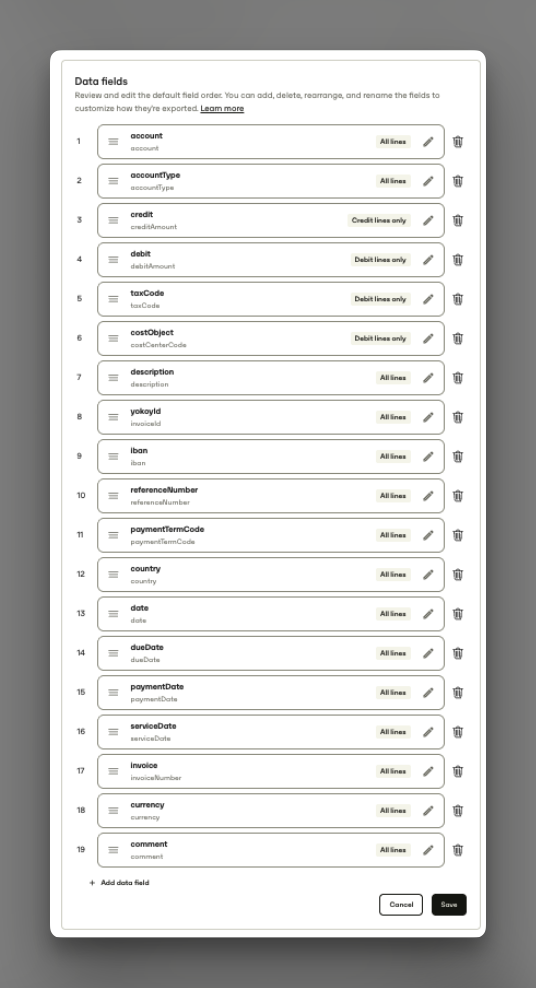Grab the drag handle of the debit row
536x988 pixels.
113,260
